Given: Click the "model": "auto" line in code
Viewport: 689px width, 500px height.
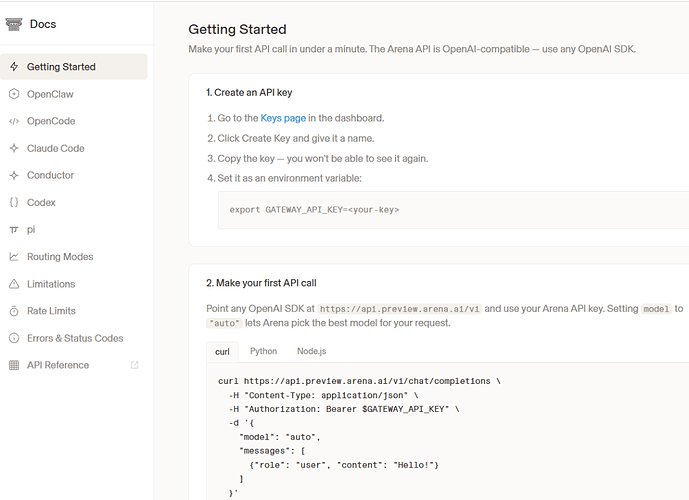Looking at the screenshot, I should 280,437.
